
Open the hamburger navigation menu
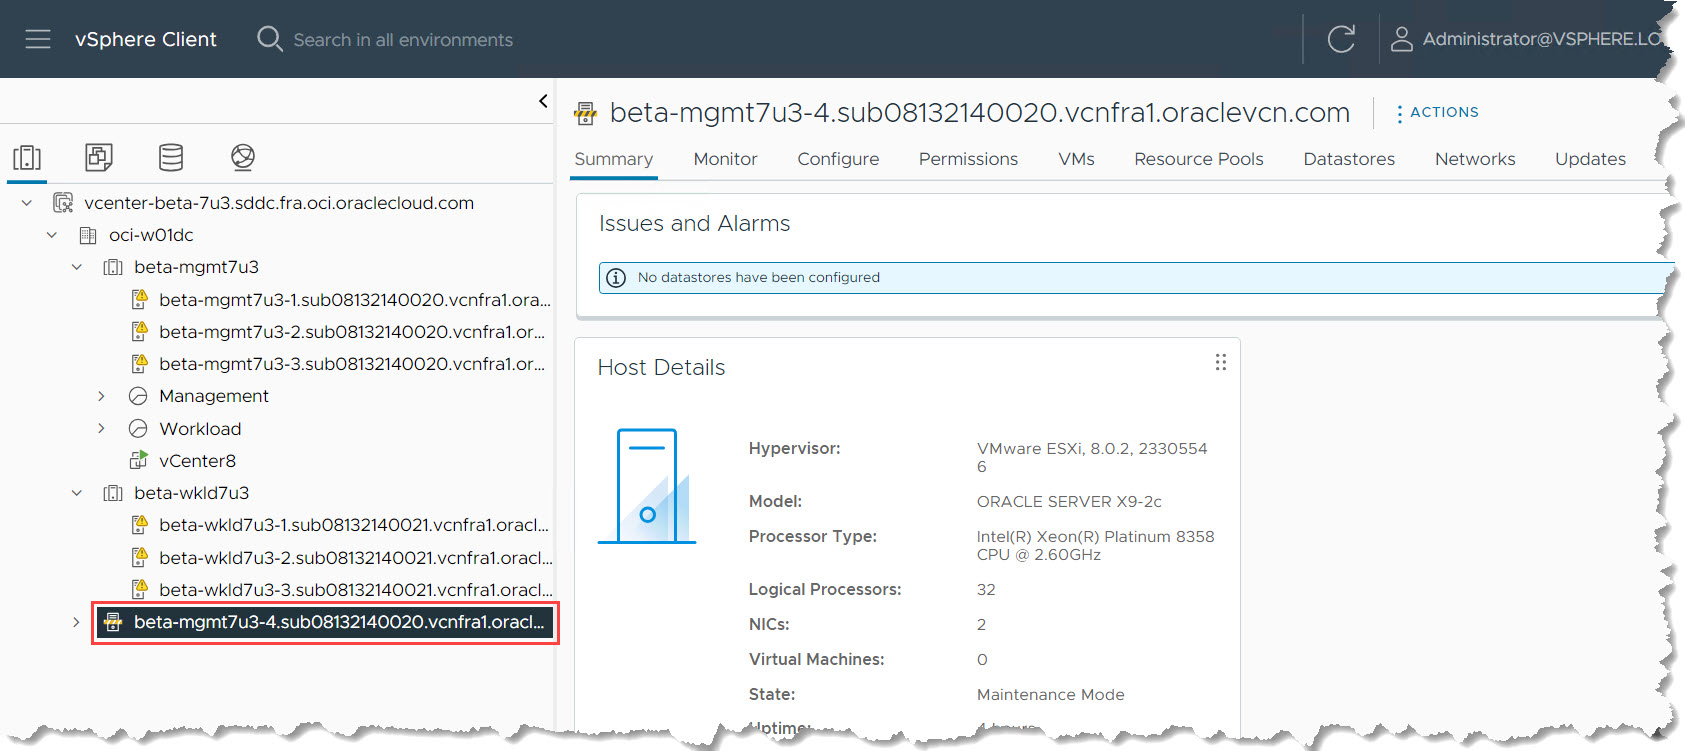click(x=38, y=39)
